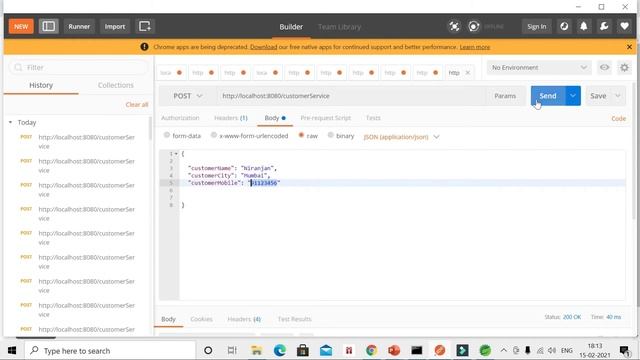Open the Interceptor satellite icon
The width and height of the screenshot is (640, 360).
[x=454, y=27]
